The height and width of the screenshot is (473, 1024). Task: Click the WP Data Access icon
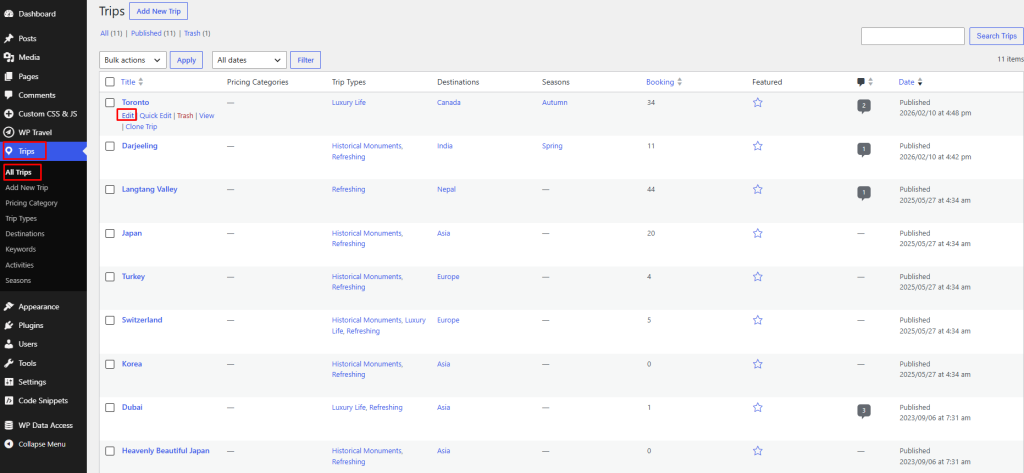tap(9, 425)
